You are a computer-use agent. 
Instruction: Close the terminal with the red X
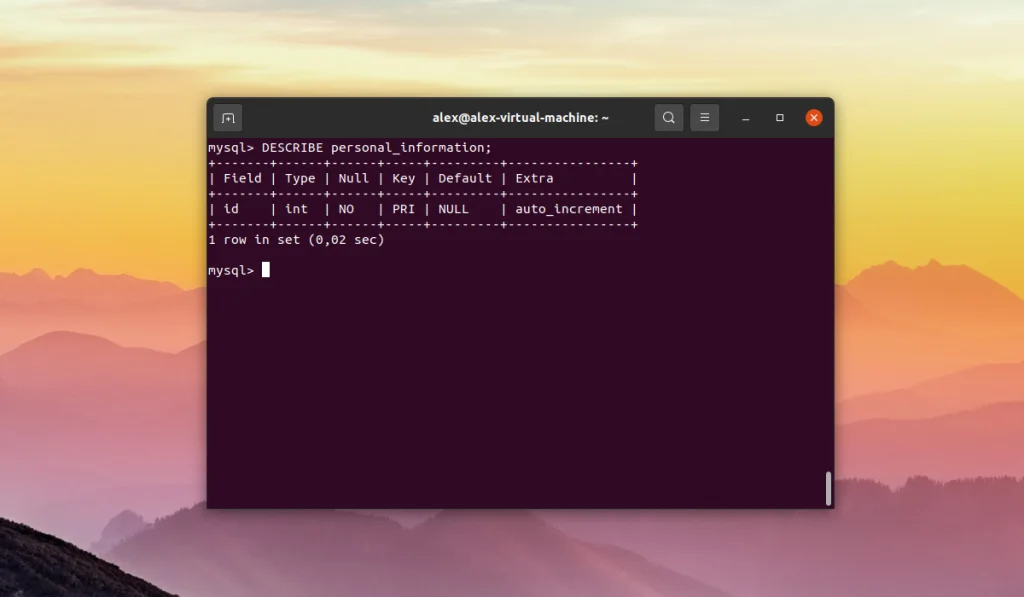(813, 117)
